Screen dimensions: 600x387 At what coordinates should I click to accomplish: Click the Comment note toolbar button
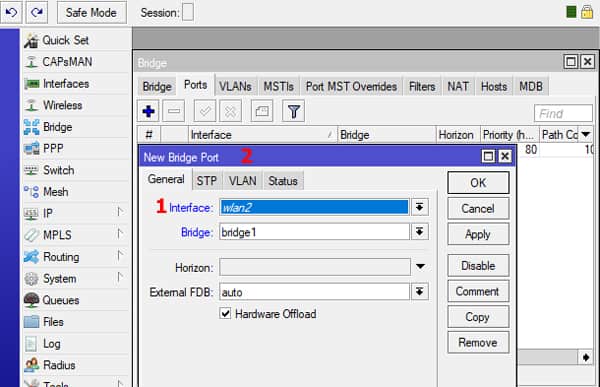[x=262, y=111]
